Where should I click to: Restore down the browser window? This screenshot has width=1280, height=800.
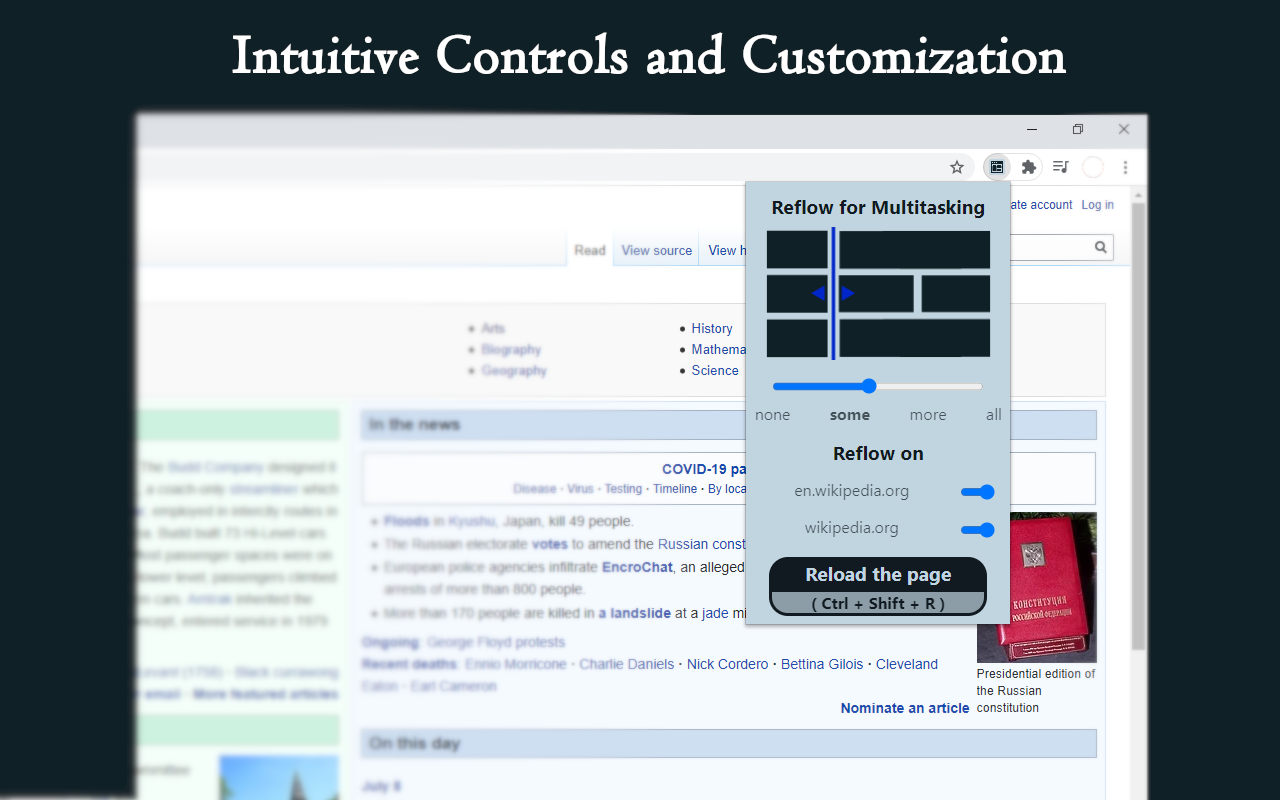coord(1077,129)
